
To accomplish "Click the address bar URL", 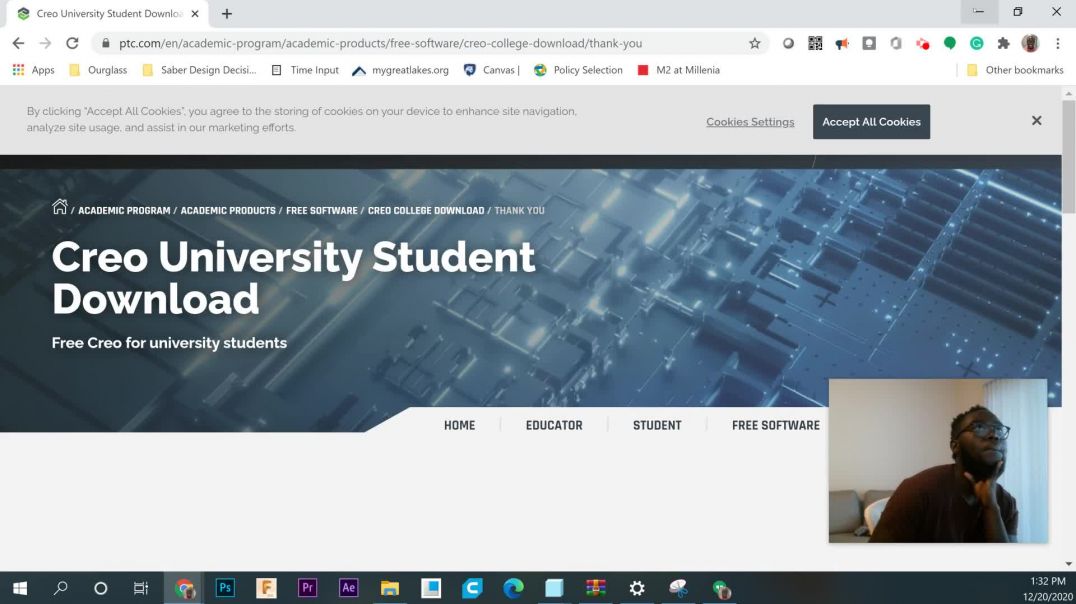I will click(x=380, y=43).
